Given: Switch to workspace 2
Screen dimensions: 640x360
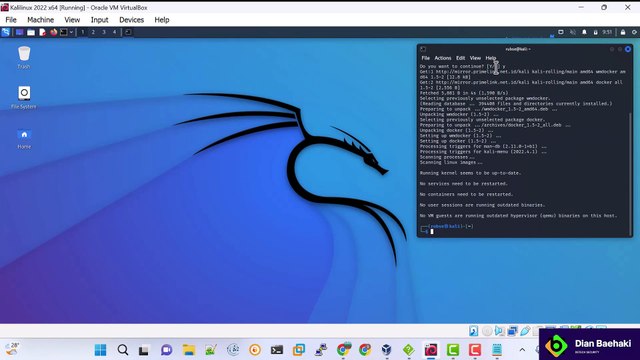Looking at the screenshot, I should pyautogui.click(x=93, y=32).
